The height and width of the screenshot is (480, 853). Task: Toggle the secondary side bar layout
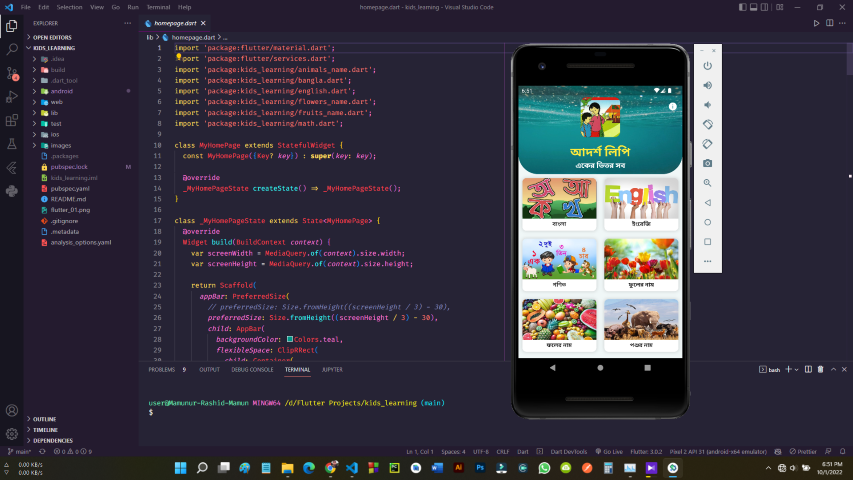(x=764, y=7)
